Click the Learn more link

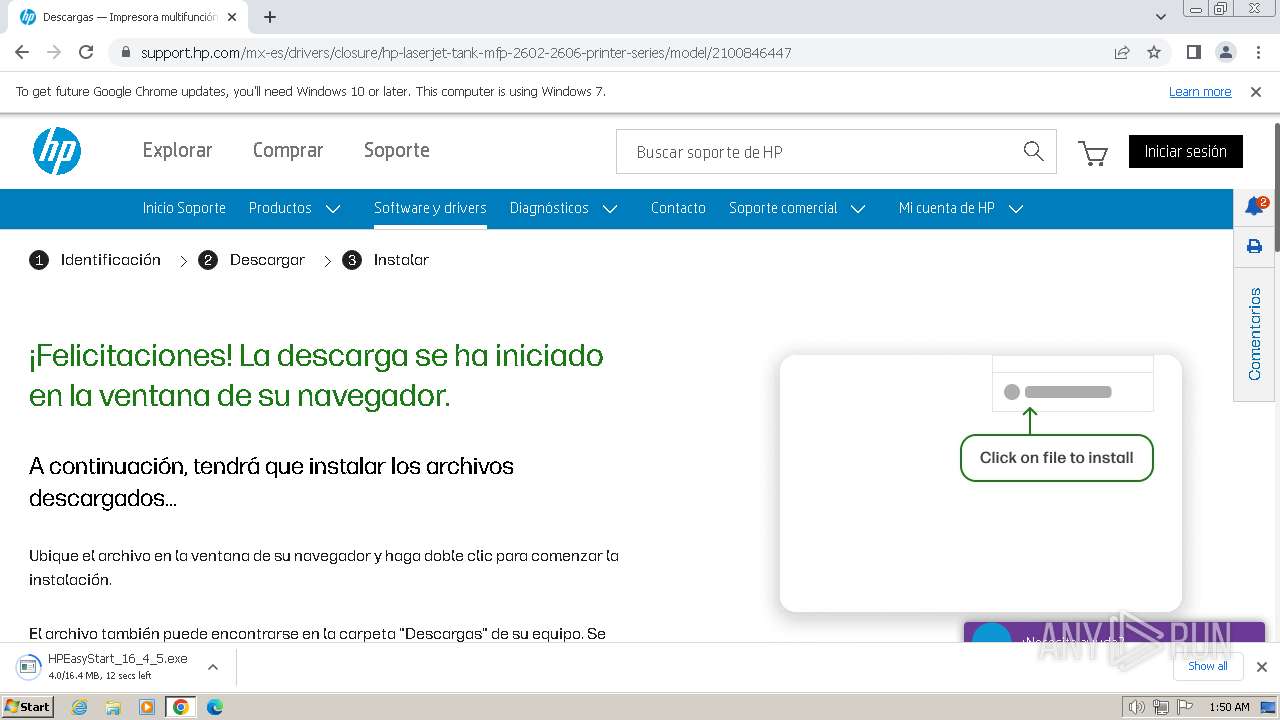tap(1200, 92)
